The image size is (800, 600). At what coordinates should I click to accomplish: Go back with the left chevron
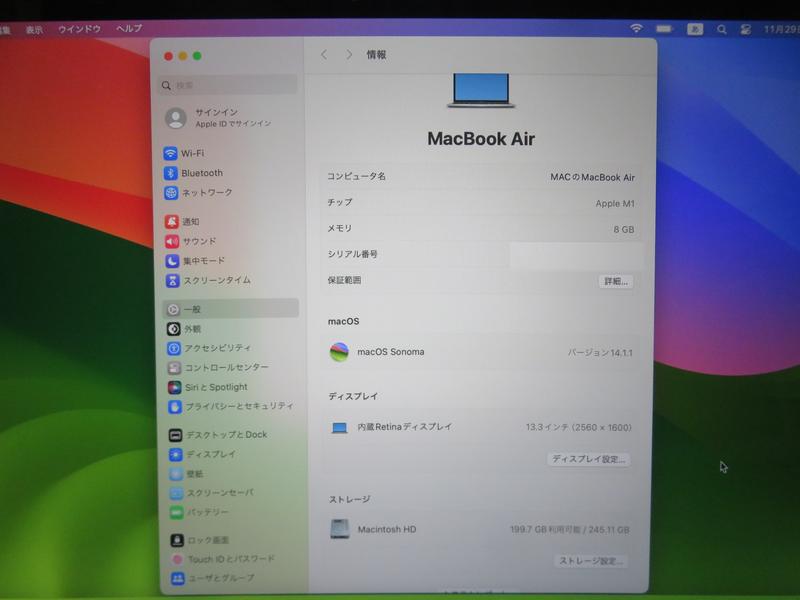[324, 55]
